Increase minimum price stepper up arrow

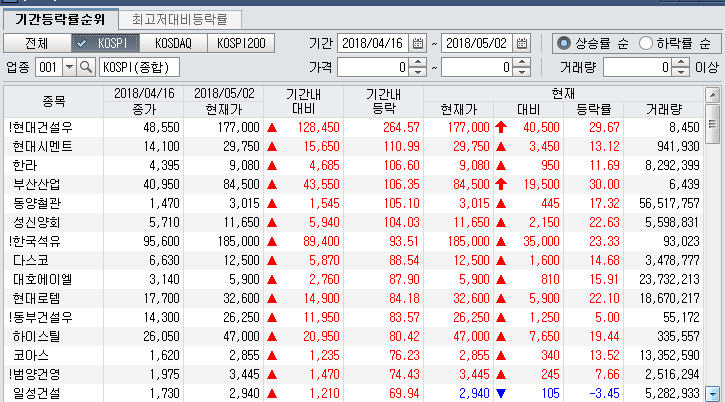tap(418, 63)
